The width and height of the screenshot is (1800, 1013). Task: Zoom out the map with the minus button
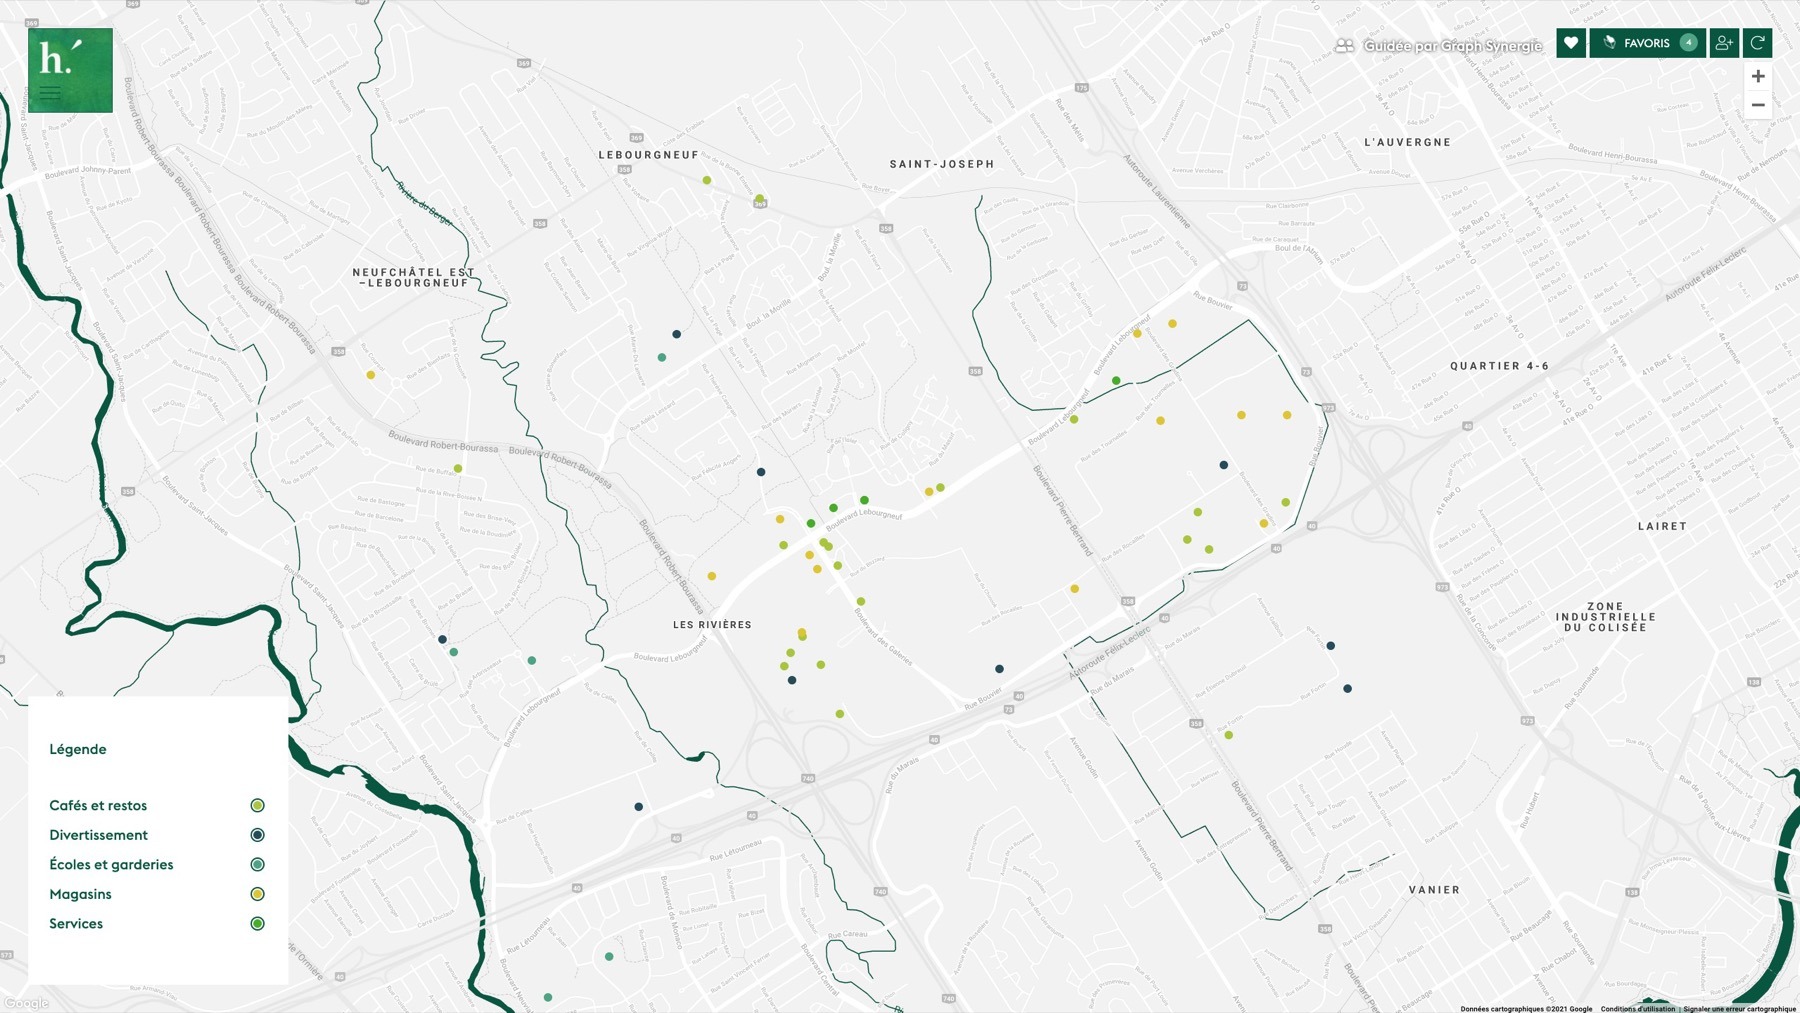pos(1757,105)
